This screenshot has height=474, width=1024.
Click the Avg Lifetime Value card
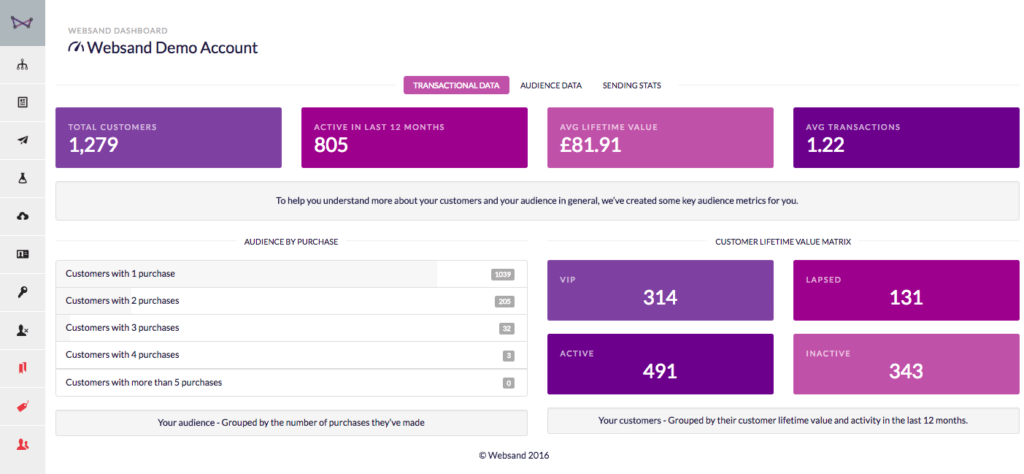point(660,138)
